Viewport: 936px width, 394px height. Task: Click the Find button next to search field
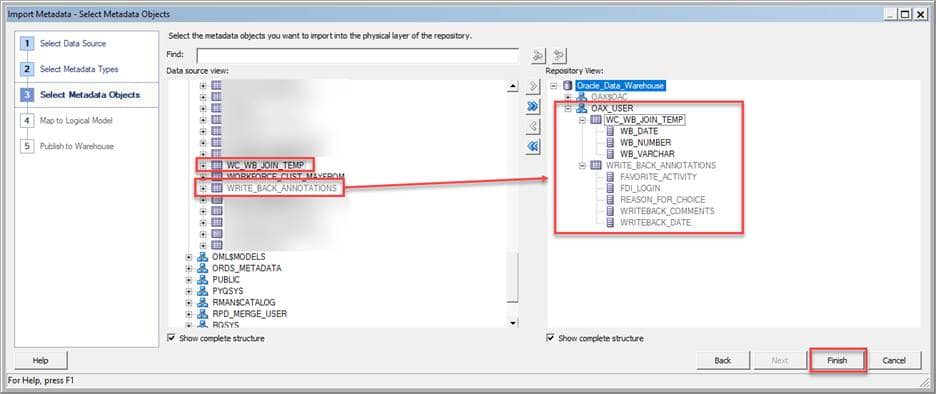click(x=538, y=56)
